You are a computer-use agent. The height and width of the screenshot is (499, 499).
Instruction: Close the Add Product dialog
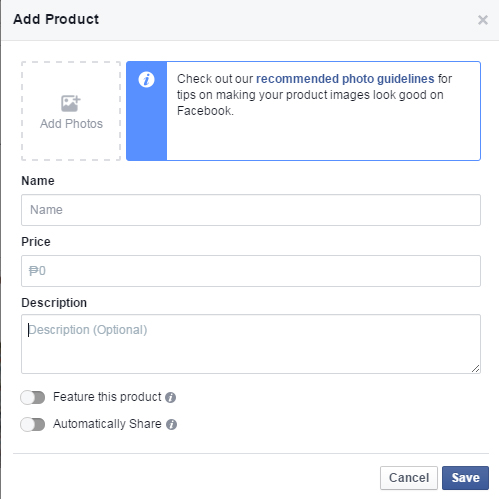pyautogui.click(x=483, y=20)
